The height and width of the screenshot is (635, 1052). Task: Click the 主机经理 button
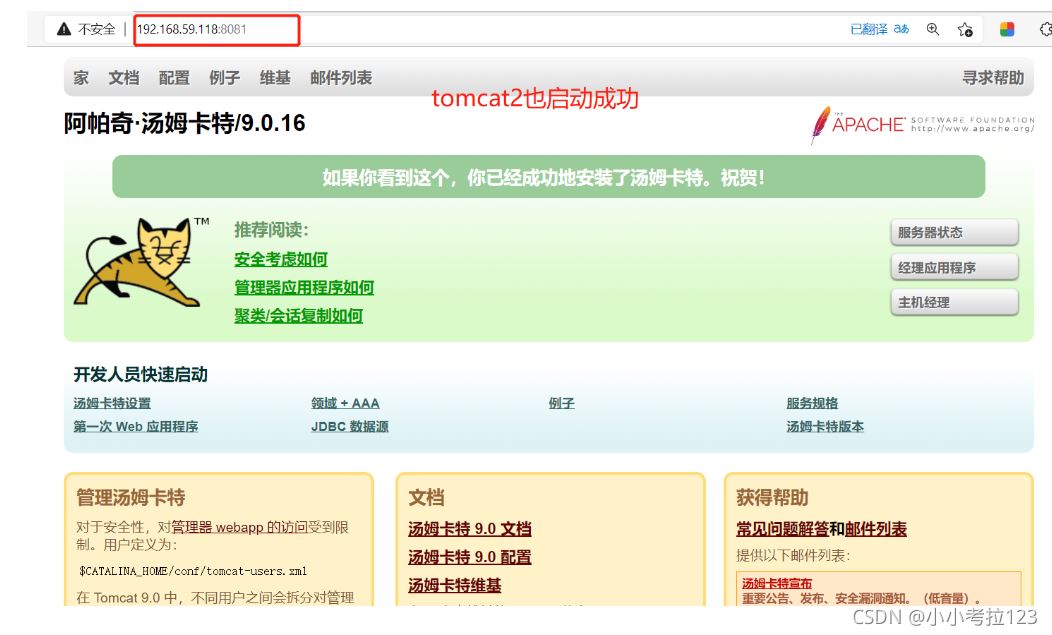tap(955, 302)
